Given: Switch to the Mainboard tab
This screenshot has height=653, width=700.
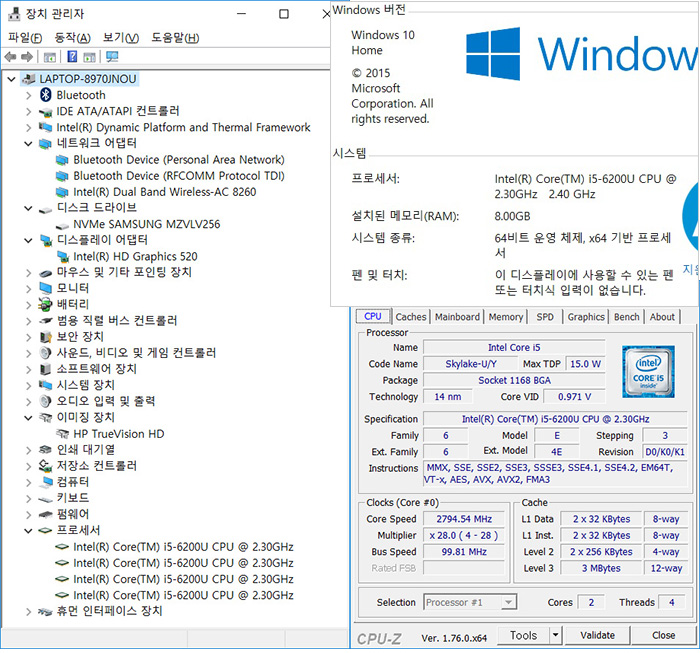Looking at the screenshot, I should [x=457, y=317].
